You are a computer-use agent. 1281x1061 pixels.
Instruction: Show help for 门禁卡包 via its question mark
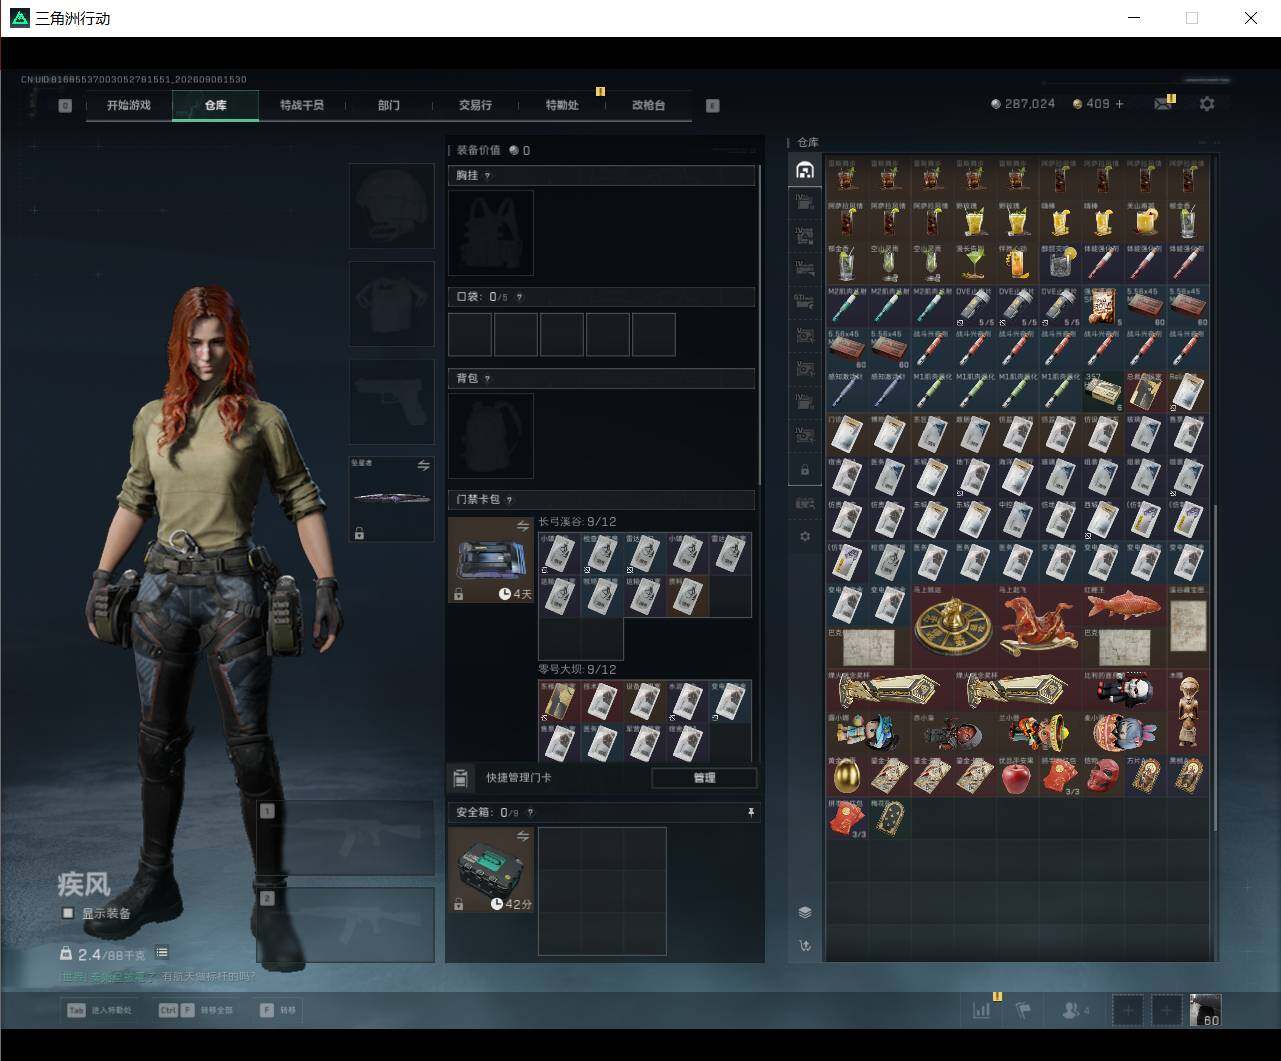[510, 500]
